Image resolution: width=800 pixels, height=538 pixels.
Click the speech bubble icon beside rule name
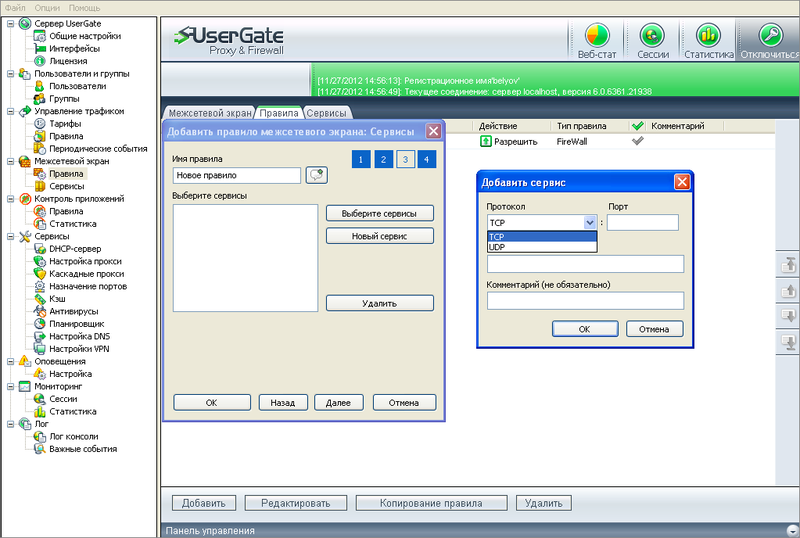click(x=316, y=175)
